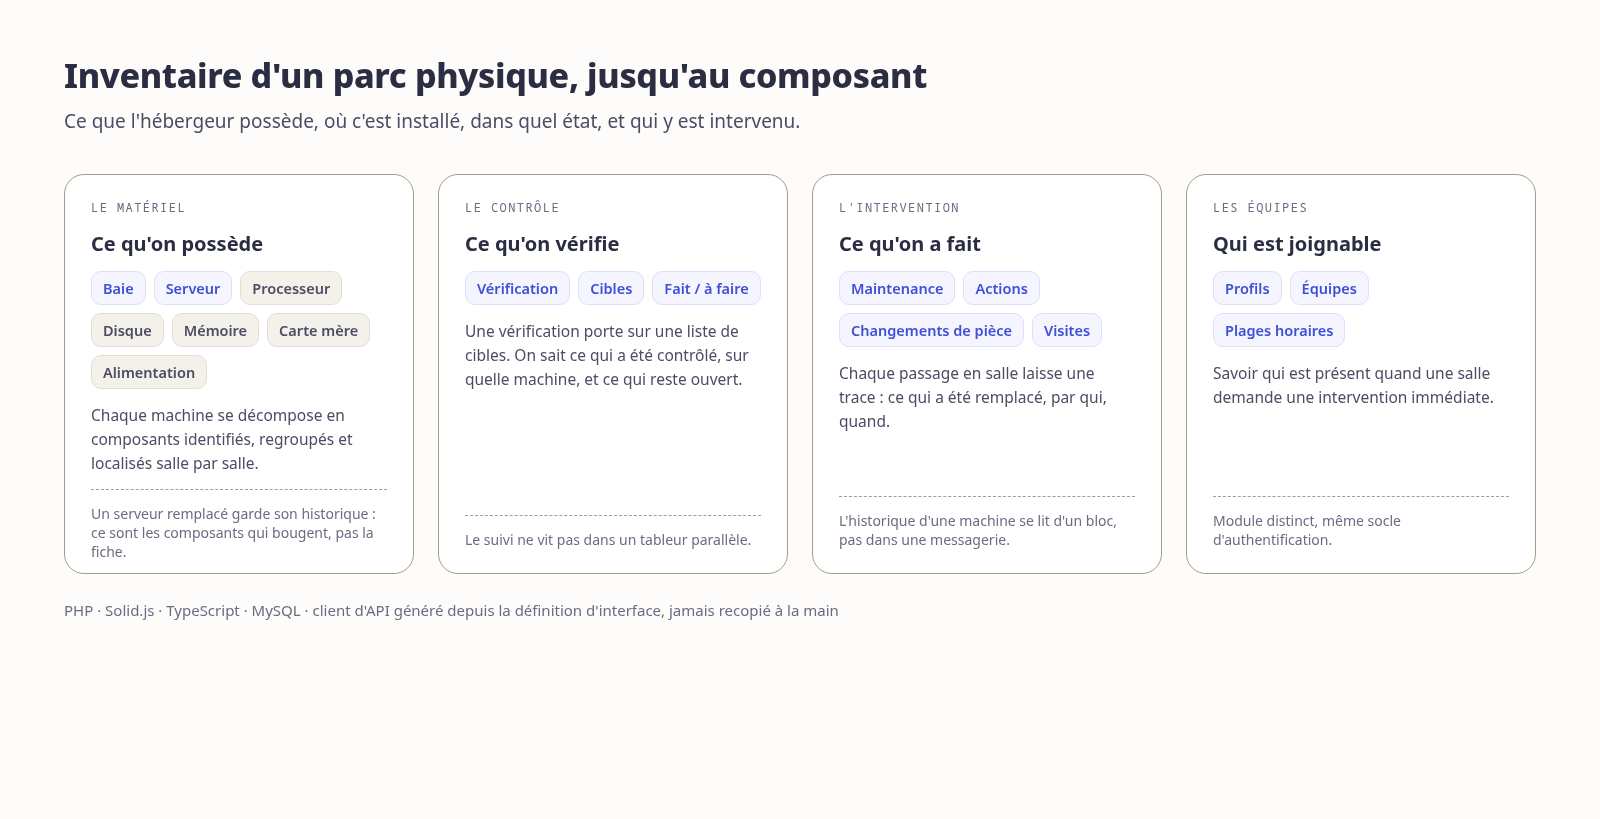Image resolution: width=1600 pixels, height=819 pixels.
Task: Select the Actions chip
Action: tap(1001, 288)
